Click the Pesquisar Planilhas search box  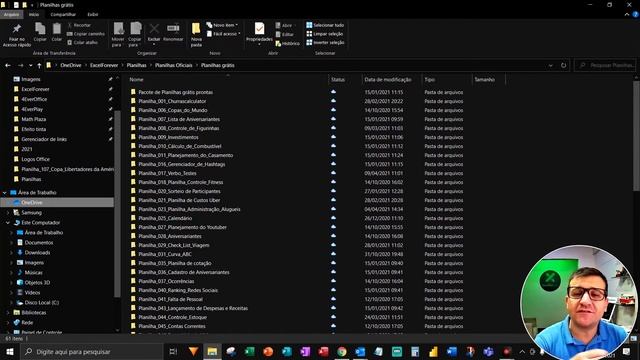point(606,65)
